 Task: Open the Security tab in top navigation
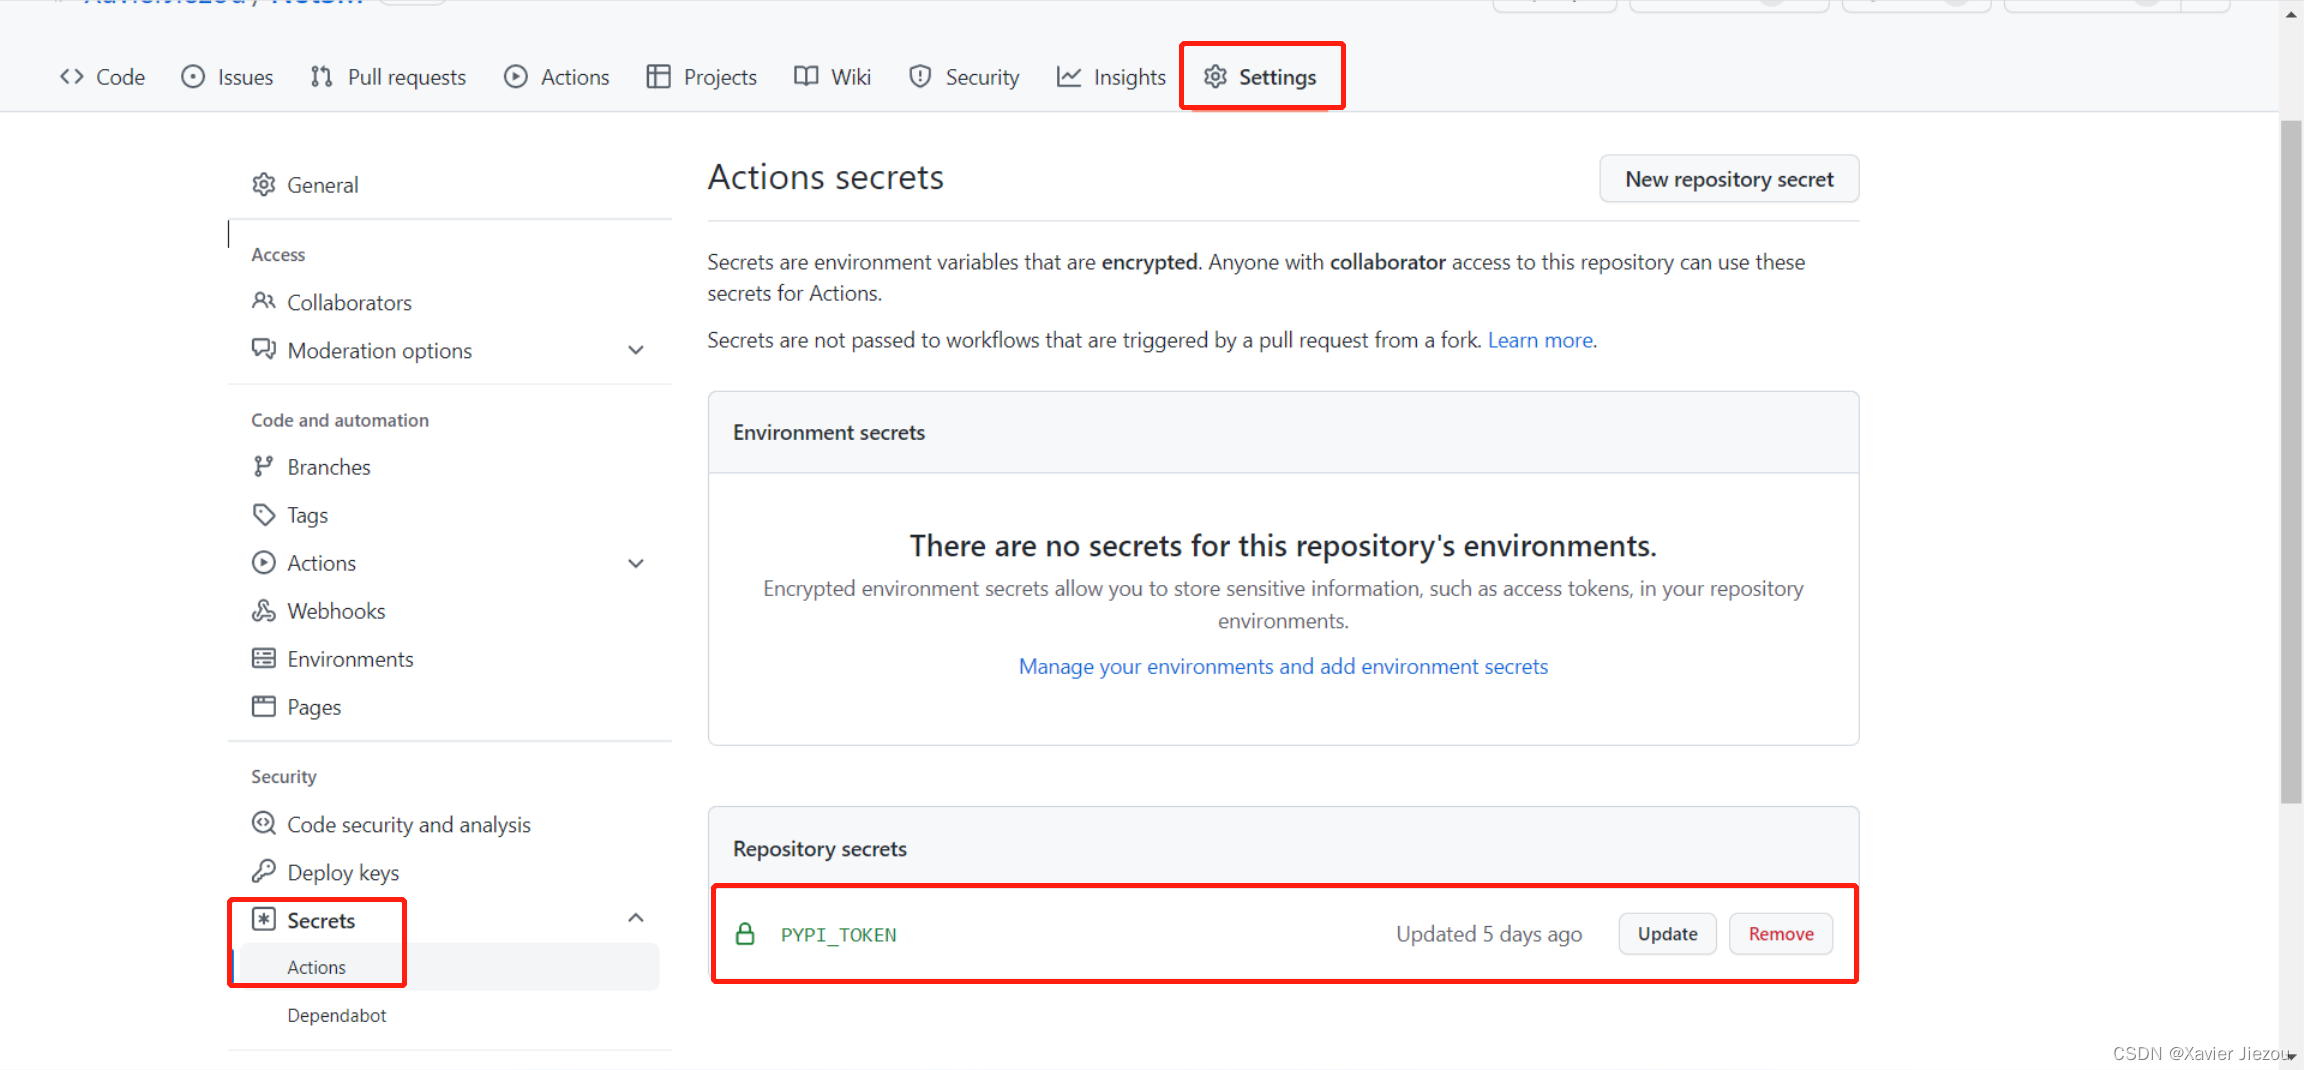coord(964,77)
